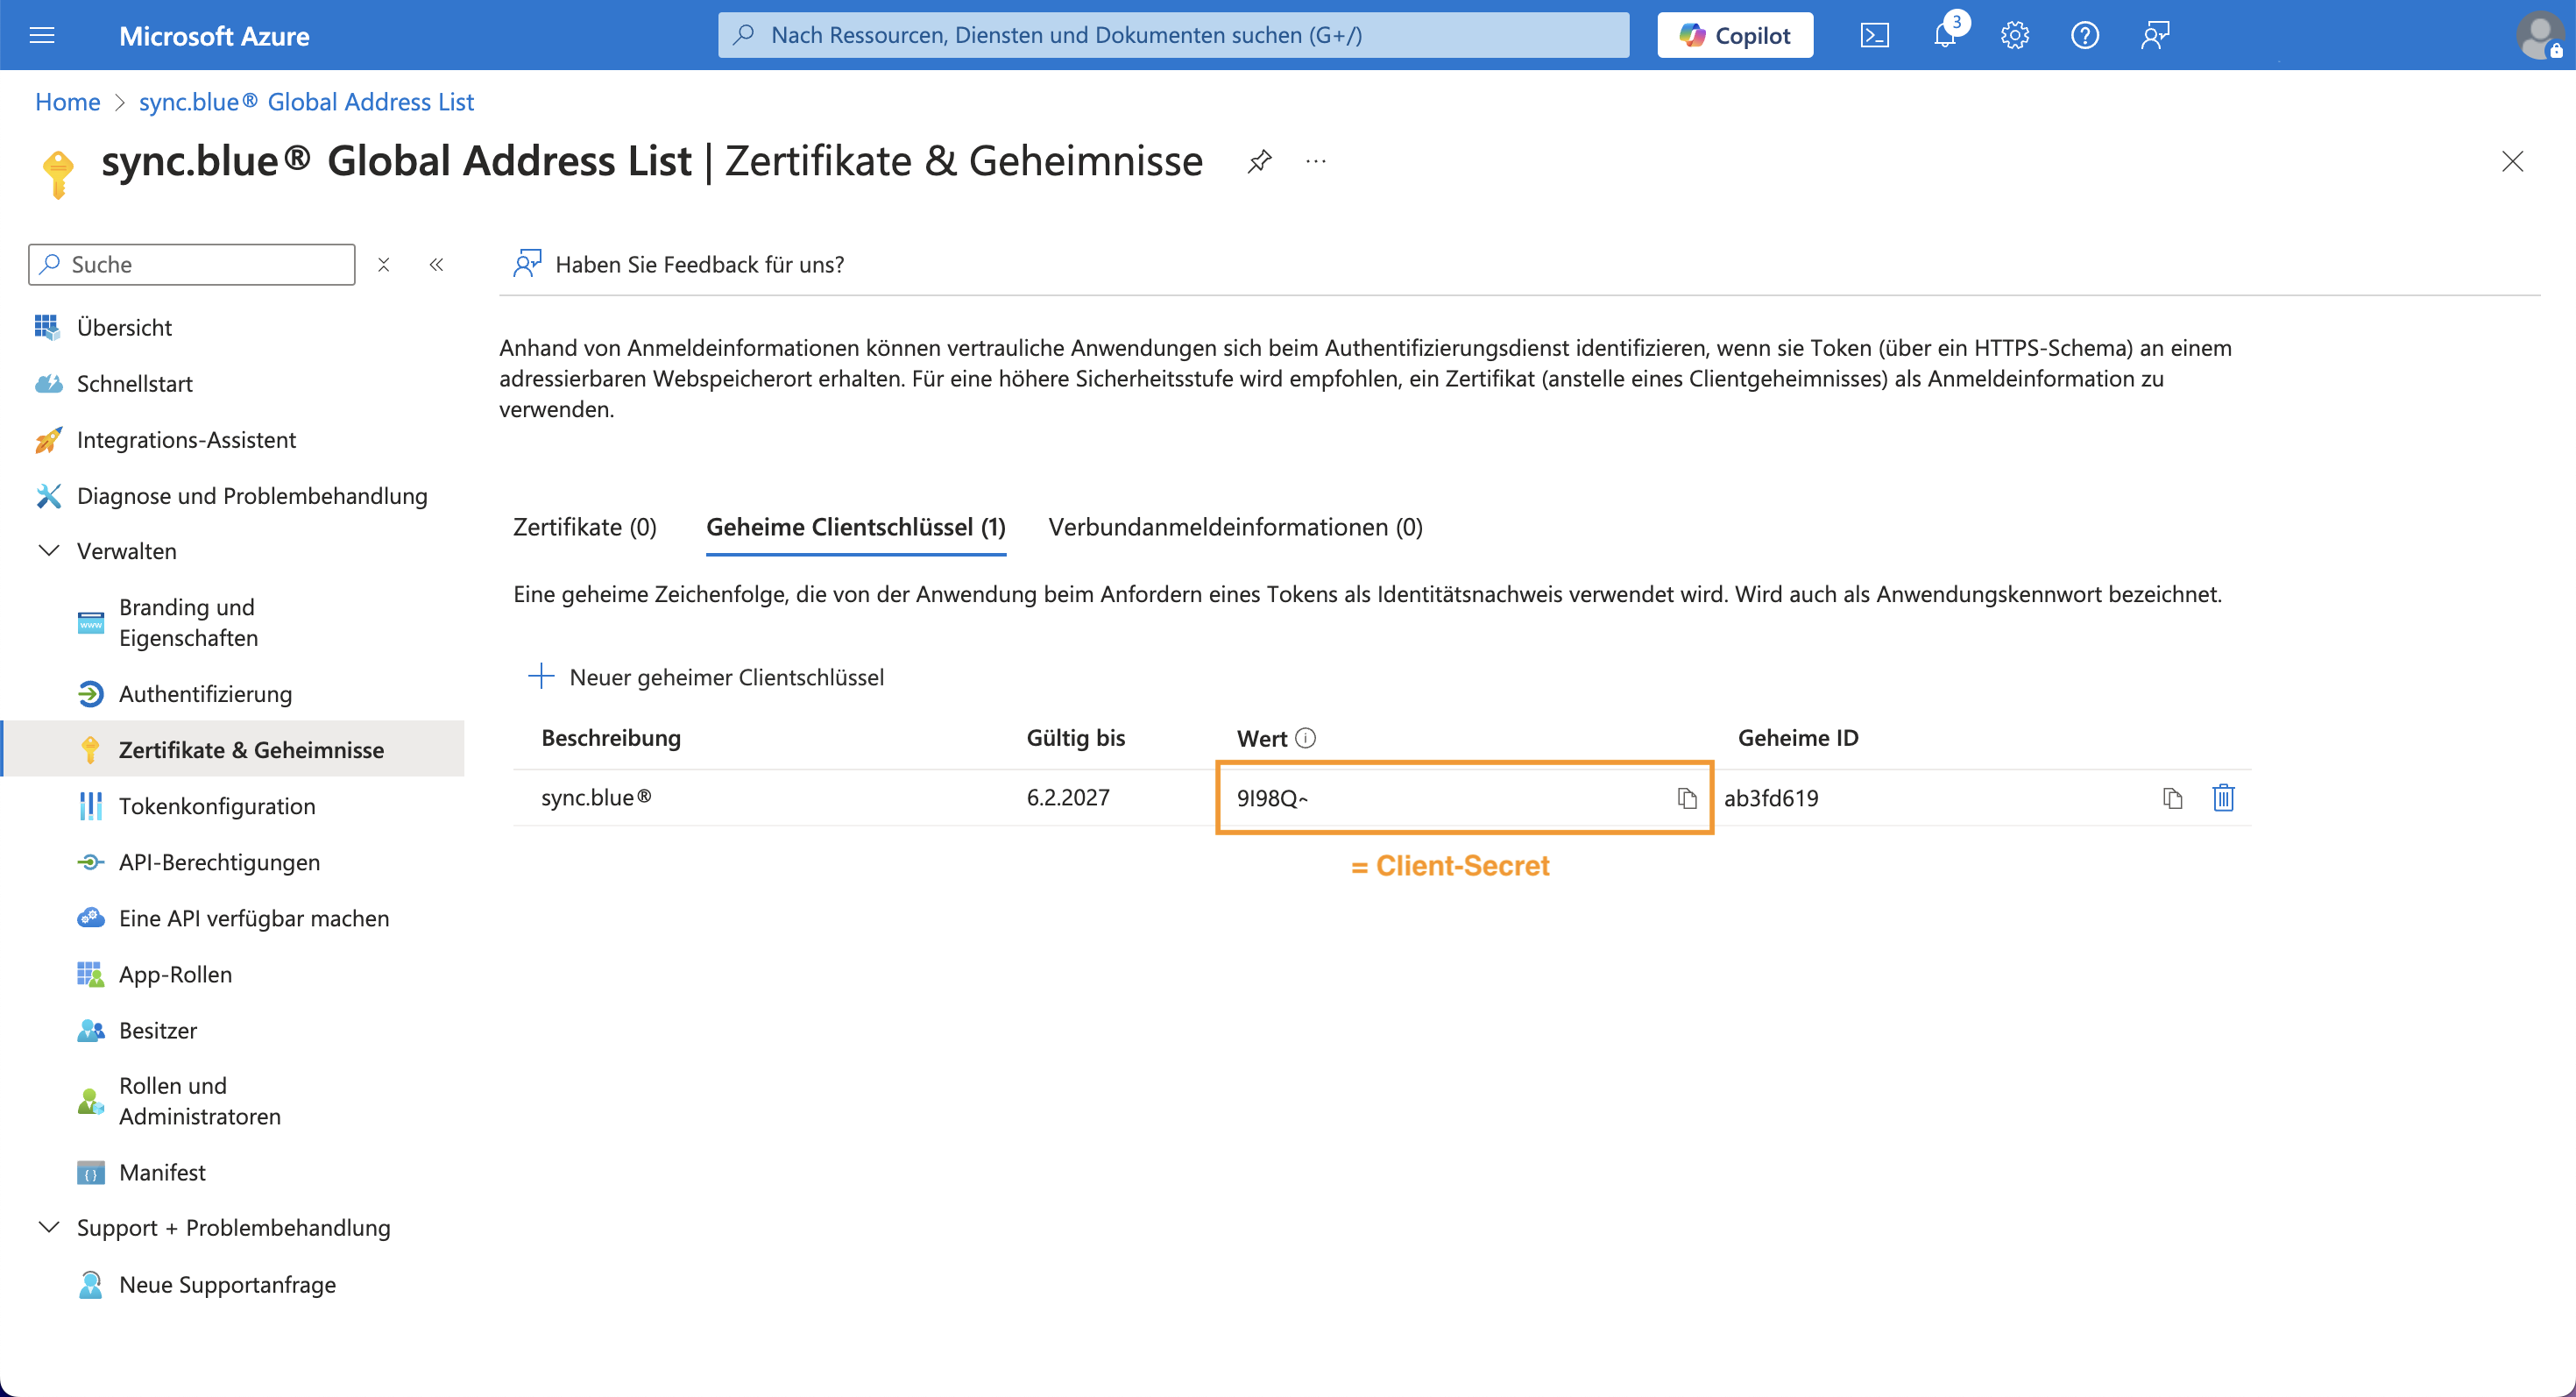Viewport: 2576px width, 1397px height.
Task: Switch to the Zertifikate (0) tab
Action: click(585, 527)
